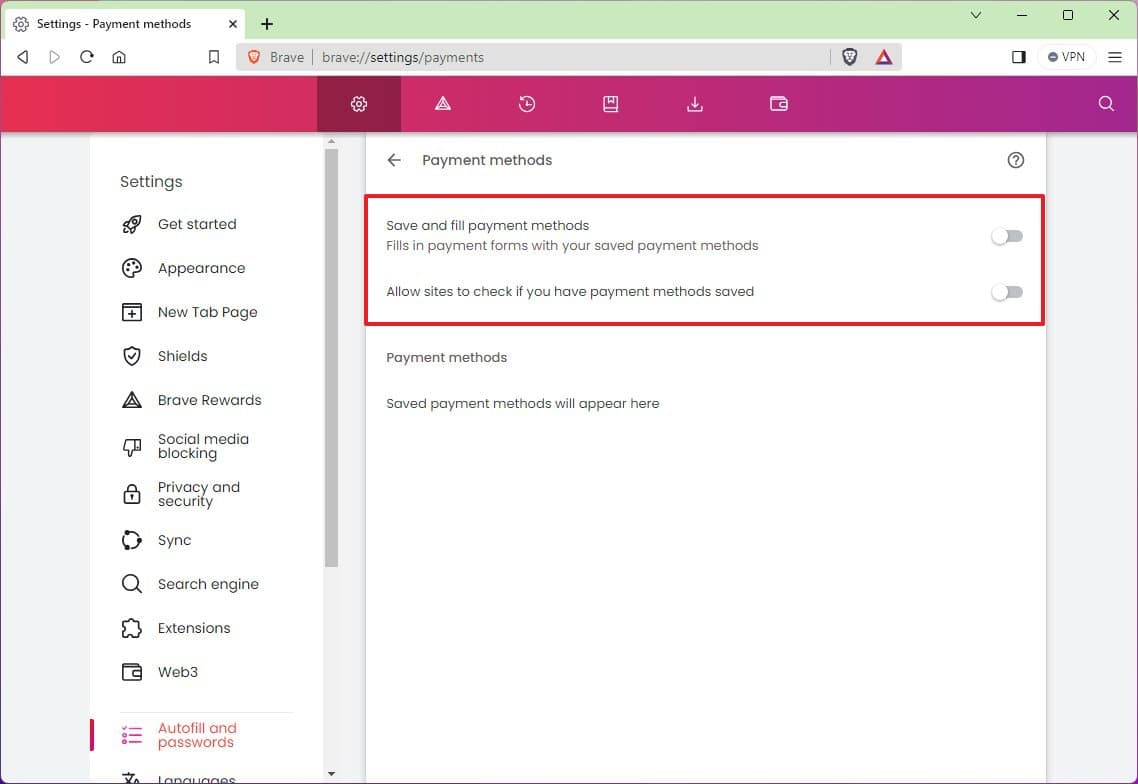Enable Save and fill payment methods
Image resolution: width=1138 pixels, height=784 pixels.
click(1007, 236)
